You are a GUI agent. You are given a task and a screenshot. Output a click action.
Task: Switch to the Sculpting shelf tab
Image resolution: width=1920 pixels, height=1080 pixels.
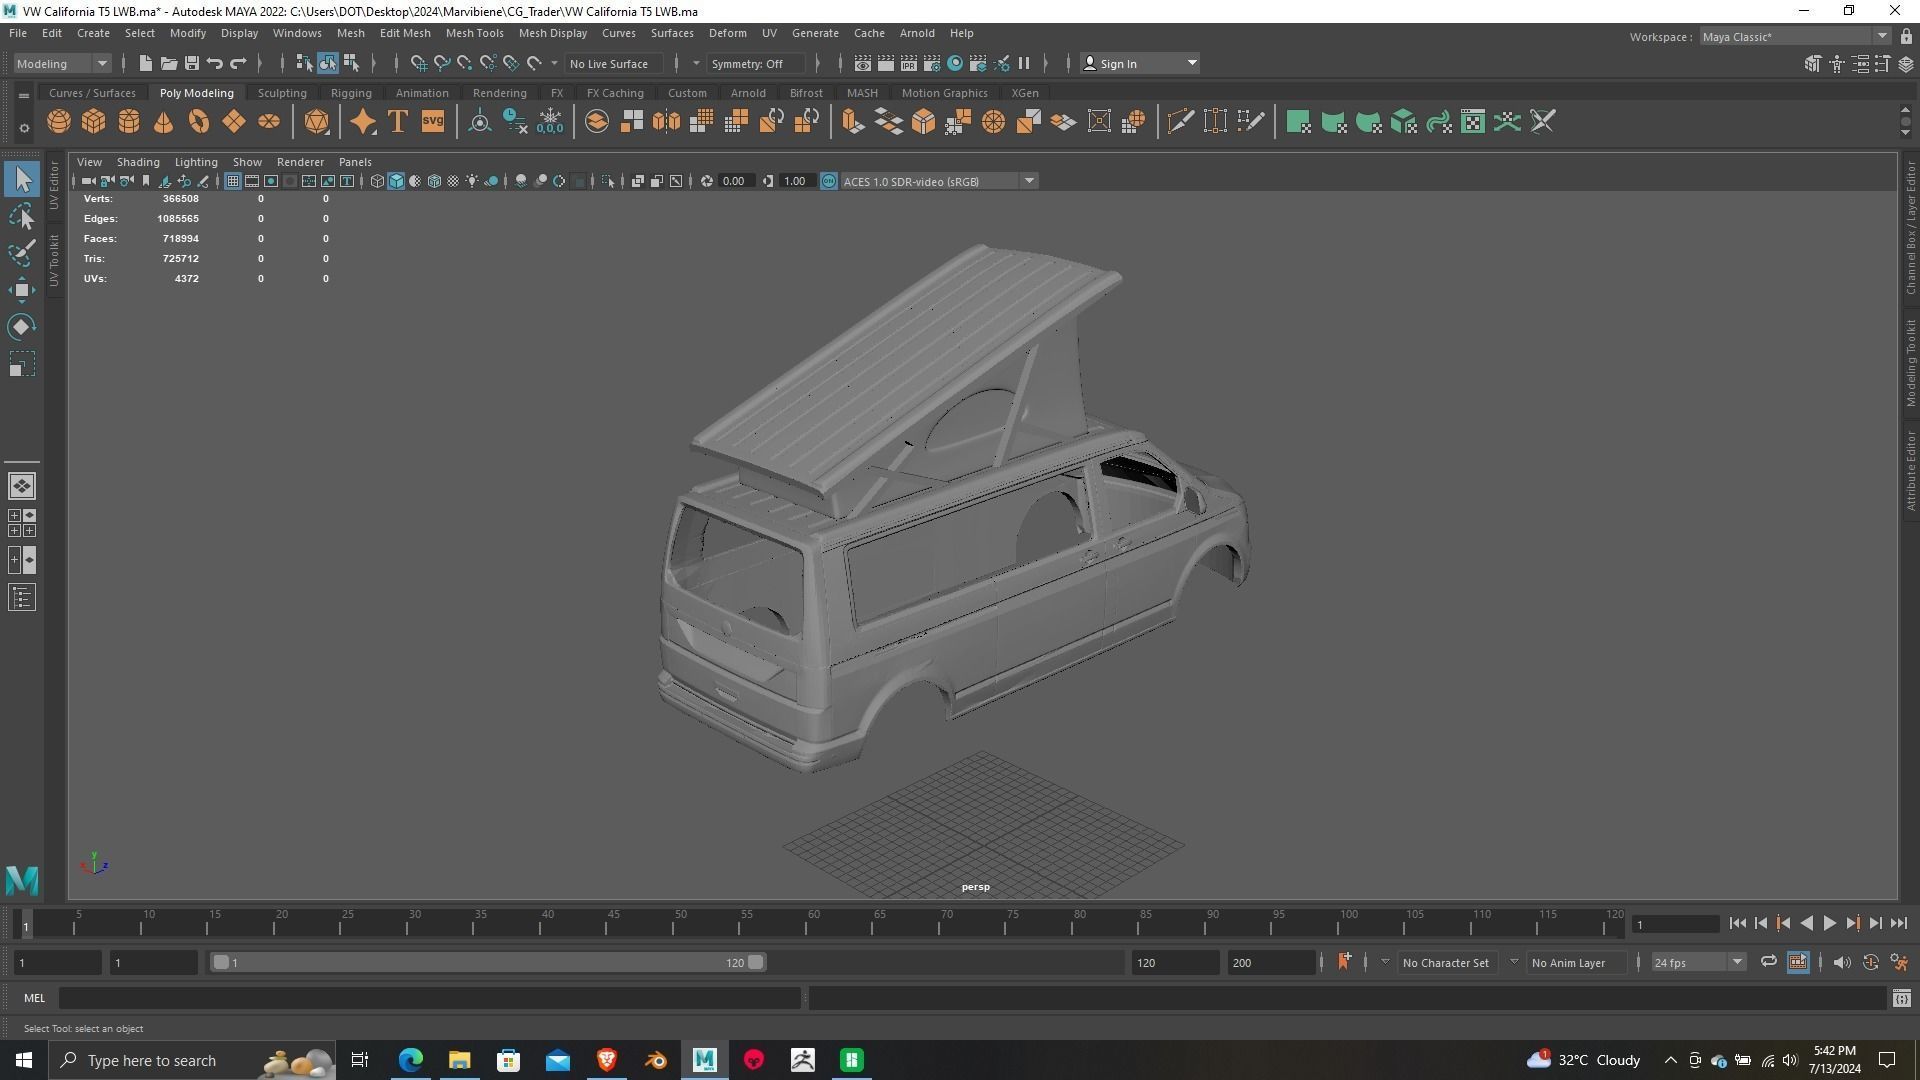[281, 93]
